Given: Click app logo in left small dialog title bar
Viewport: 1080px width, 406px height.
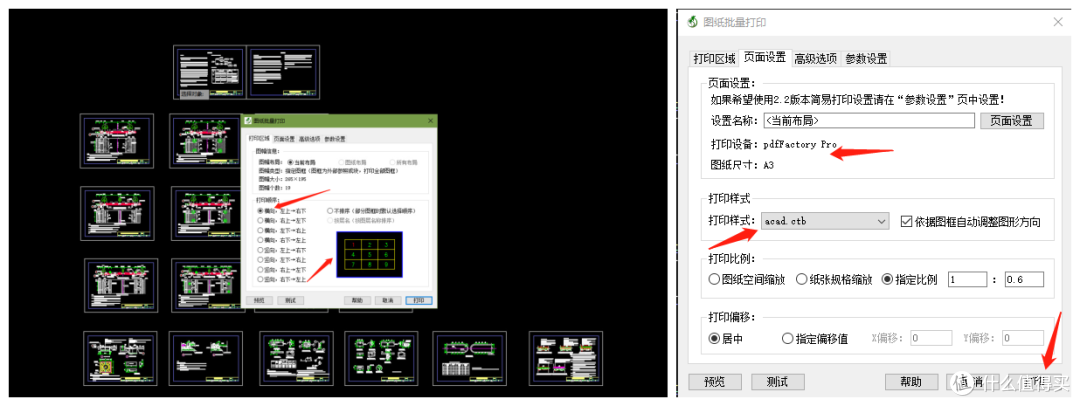Looking at the screenshot, I should (248, 121).
